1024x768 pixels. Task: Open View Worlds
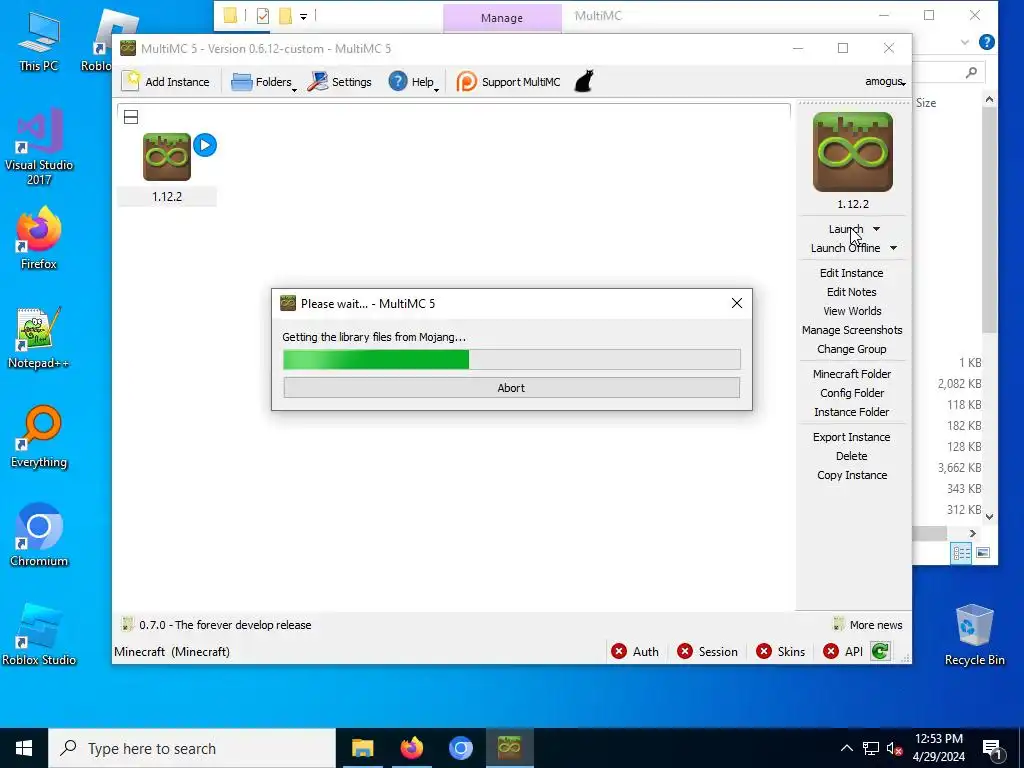tap(852, 311)
